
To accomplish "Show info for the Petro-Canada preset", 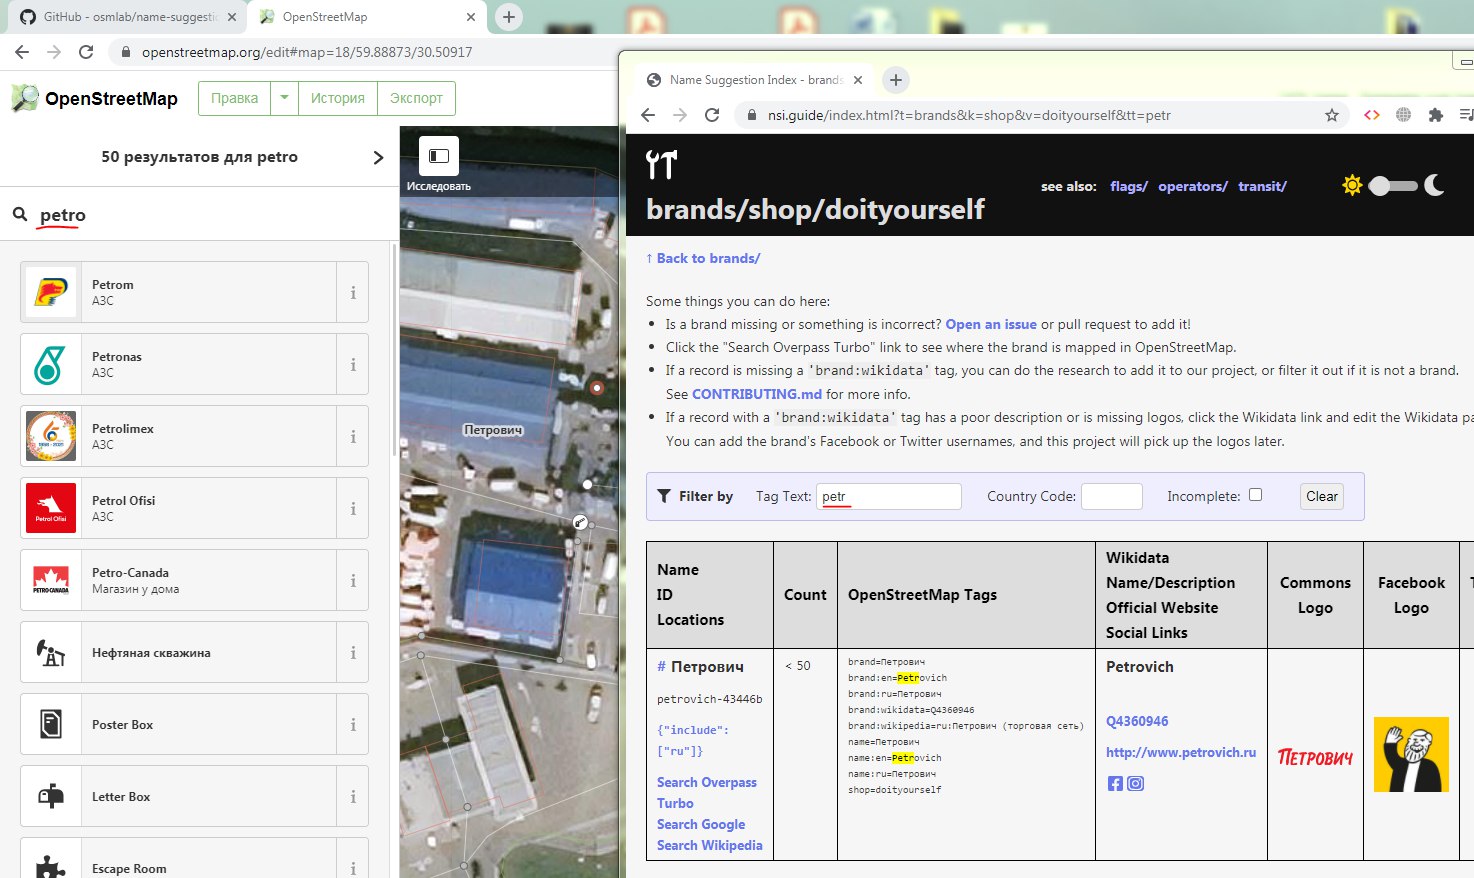I will (353, 580).
